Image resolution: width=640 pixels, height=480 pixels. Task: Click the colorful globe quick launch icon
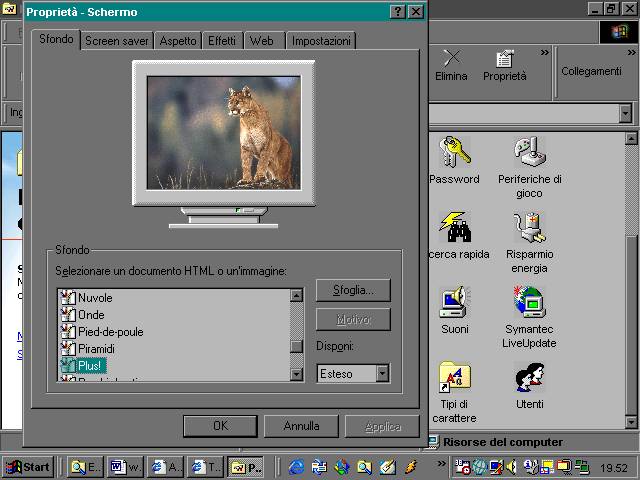point(342,467)
